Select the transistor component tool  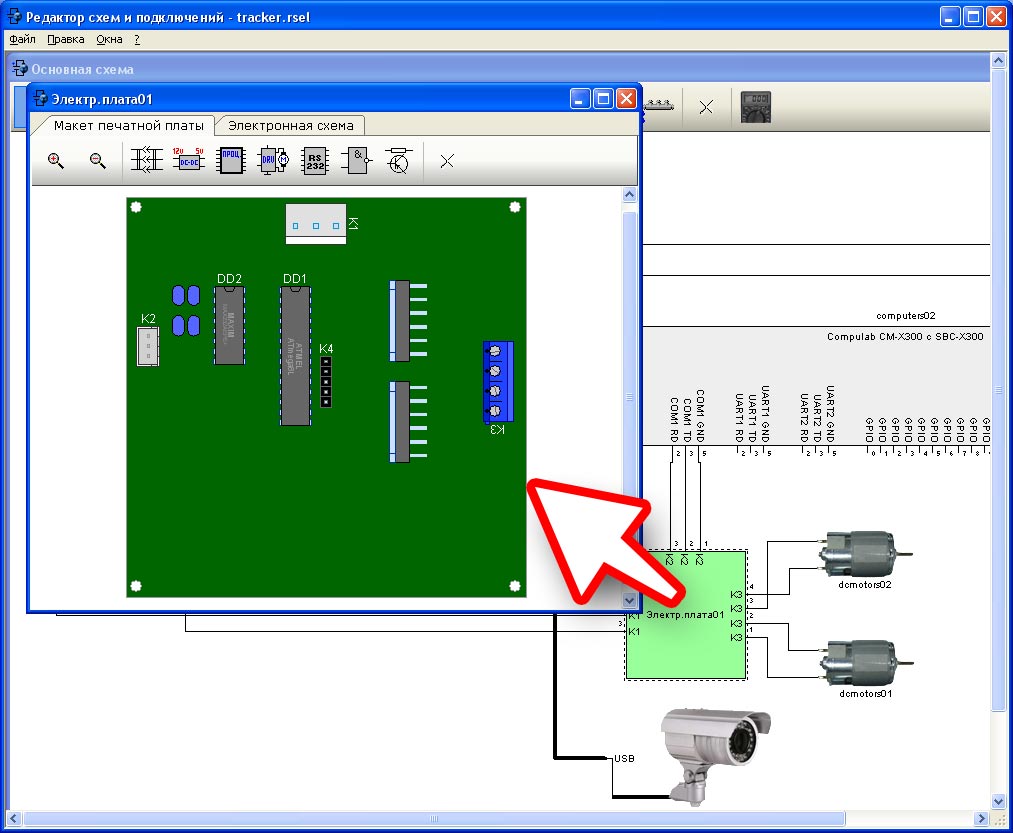[x=399, y=160]
